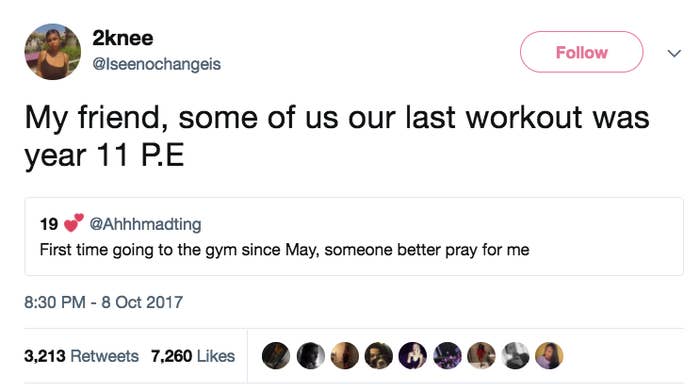Viewport: 700px width, 391px height.
Task: Open the second liker avatar
Action: pos(310,356)
